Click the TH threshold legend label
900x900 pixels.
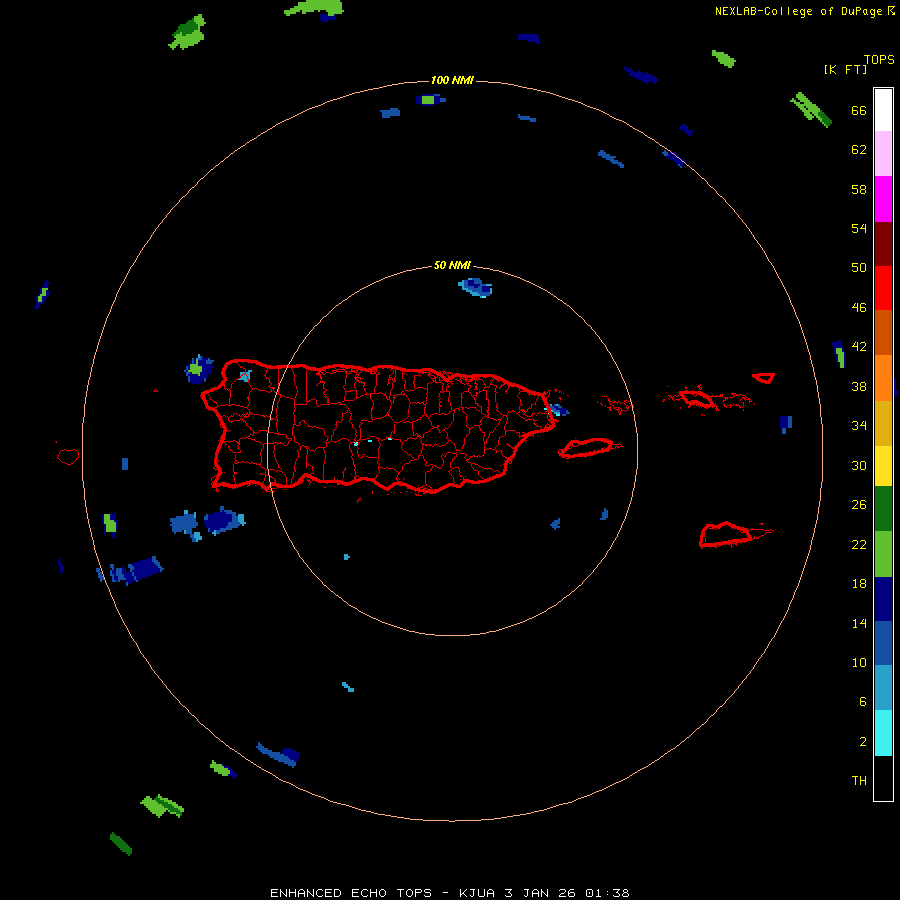[859, 781]
